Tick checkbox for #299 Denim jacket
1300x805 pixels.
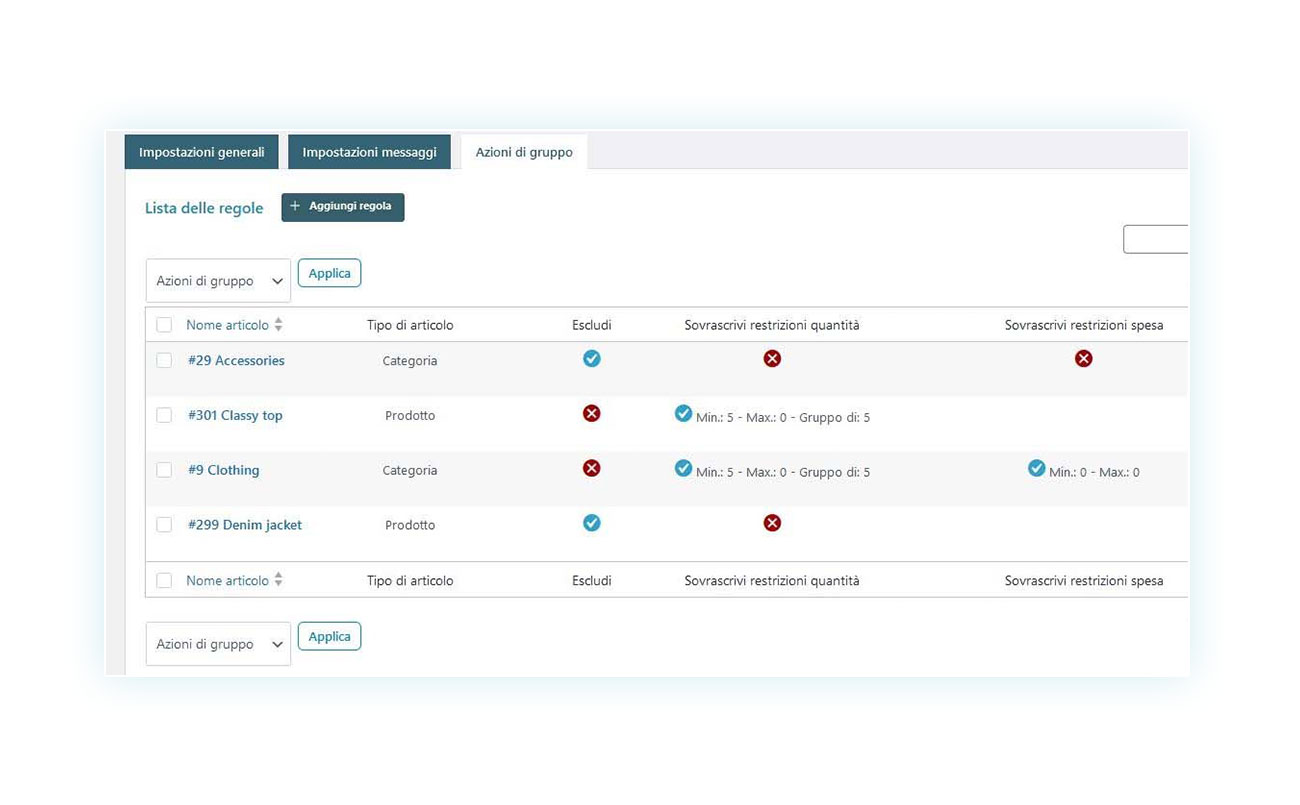164,525
